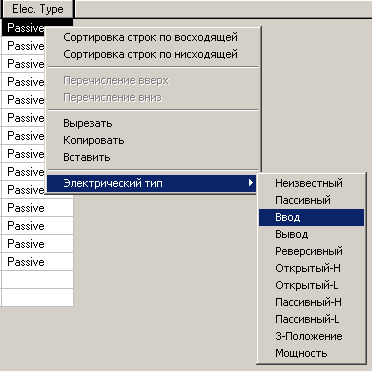Image resolution: width=372 pixels, height=371 pixels.
Task: Click the first empty cell below Passive rows
Action: tap(37, 280)
